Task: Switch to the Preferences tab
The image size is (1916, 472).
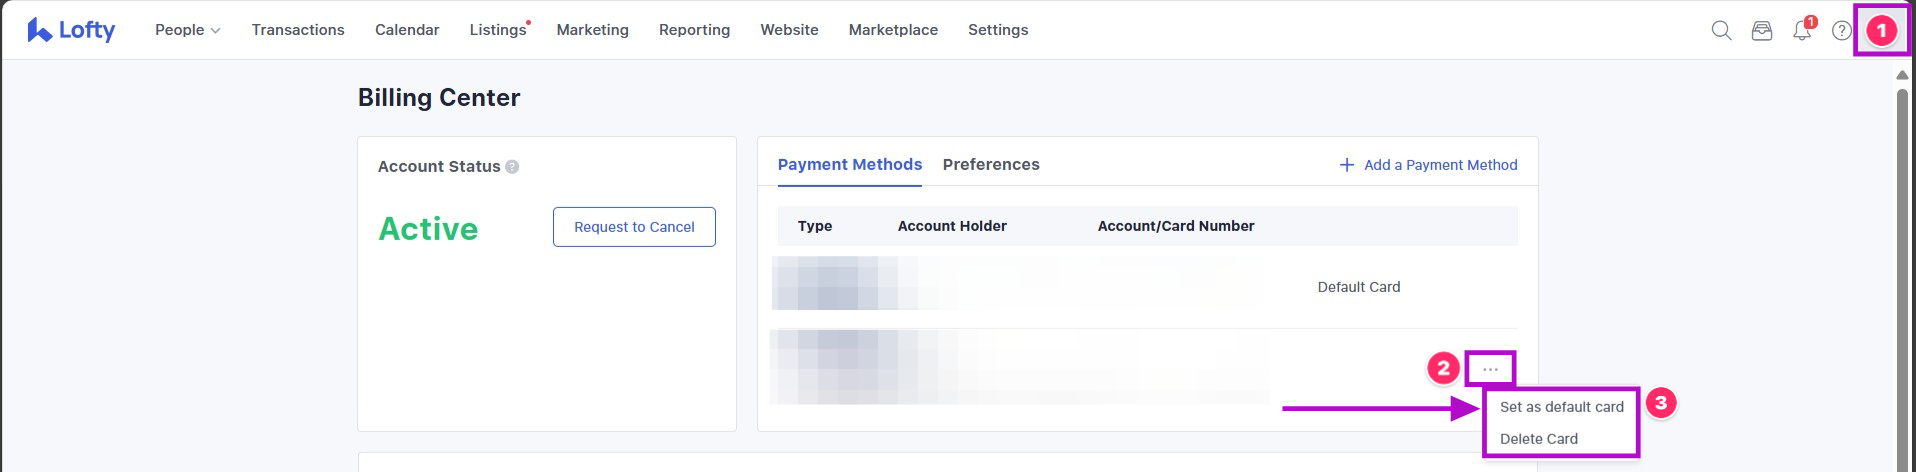Action: coord(991,164)
